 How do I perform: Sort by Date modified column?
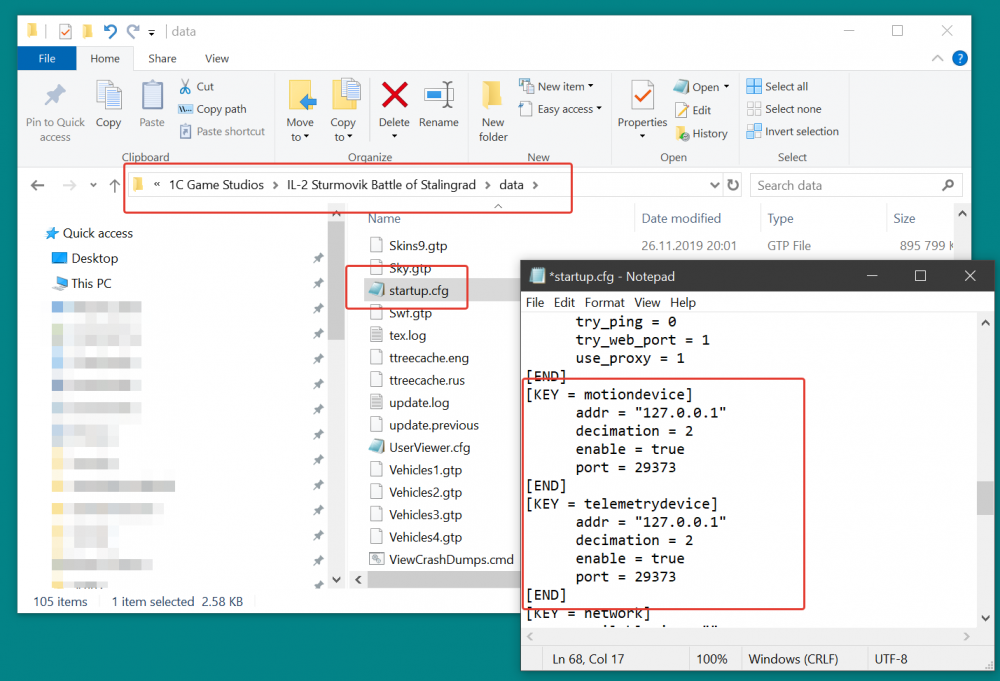point(680,219)
